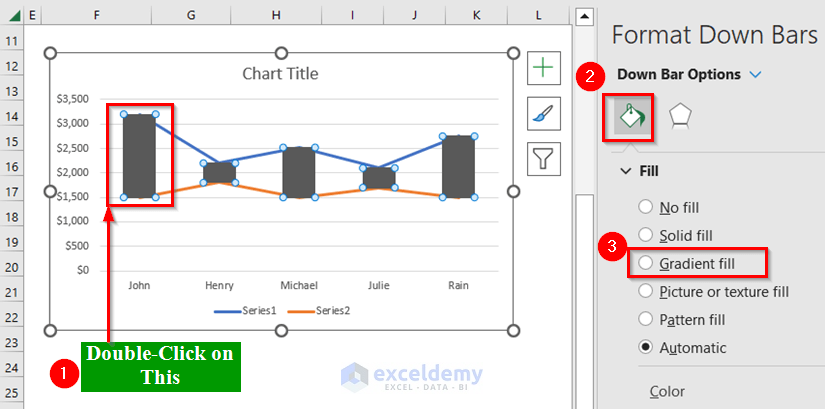Choose the Solid fill radio option
The width and height of the screenshot is (825, 409).
646,235
